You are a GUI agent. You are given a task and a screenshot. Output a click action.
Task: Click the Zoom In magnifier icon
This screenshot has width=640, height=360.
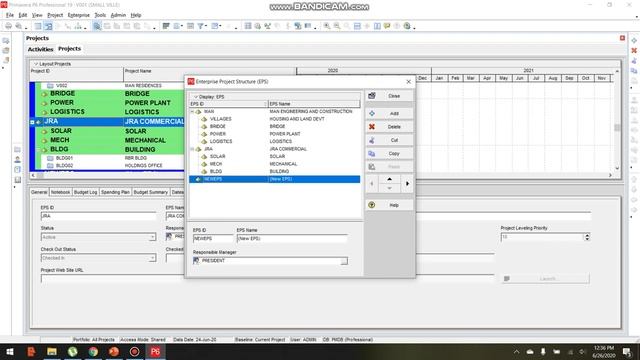point(327,26)
